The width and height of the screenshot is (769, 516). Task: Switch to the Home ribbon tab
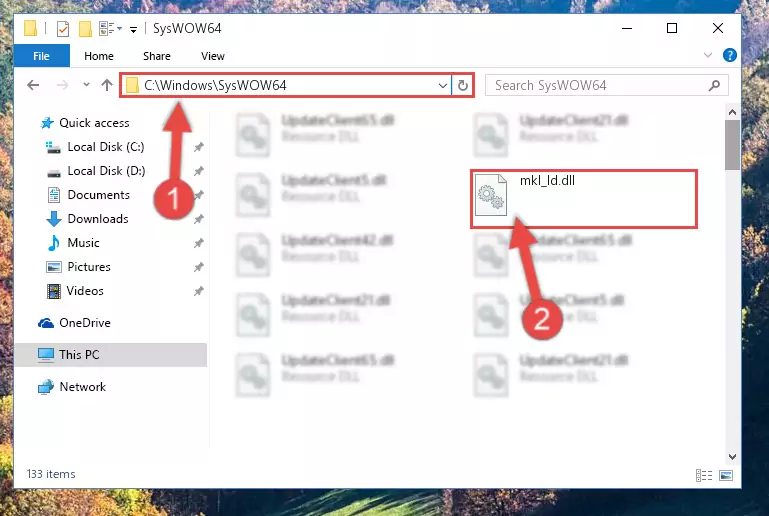click(x=99, y=56)
